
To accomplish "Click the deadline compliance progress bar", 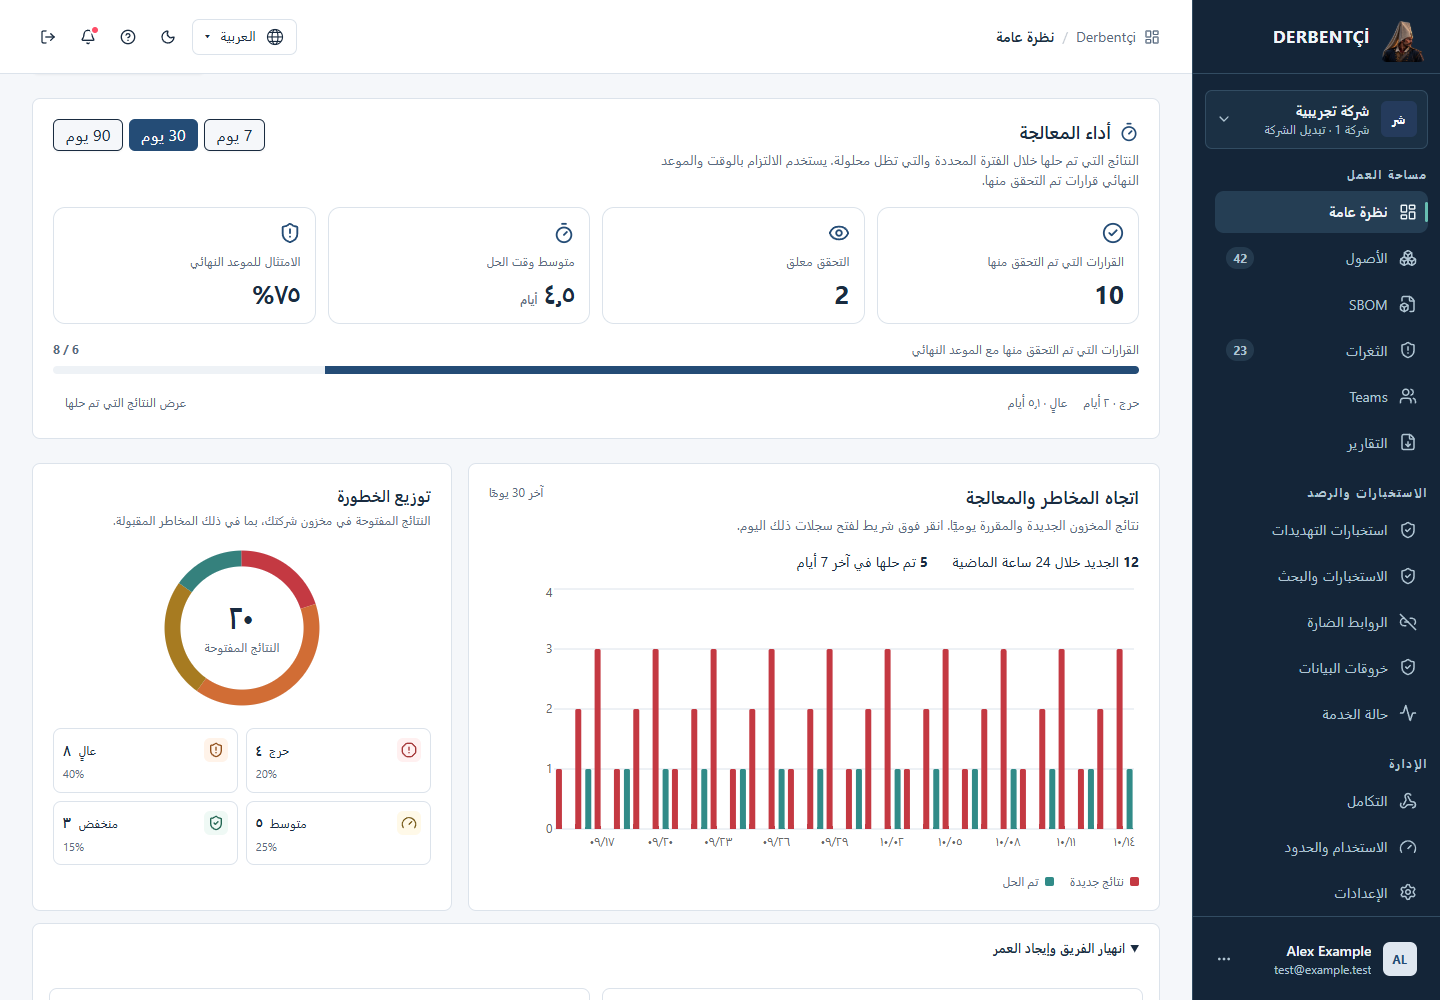I will 596,370.
